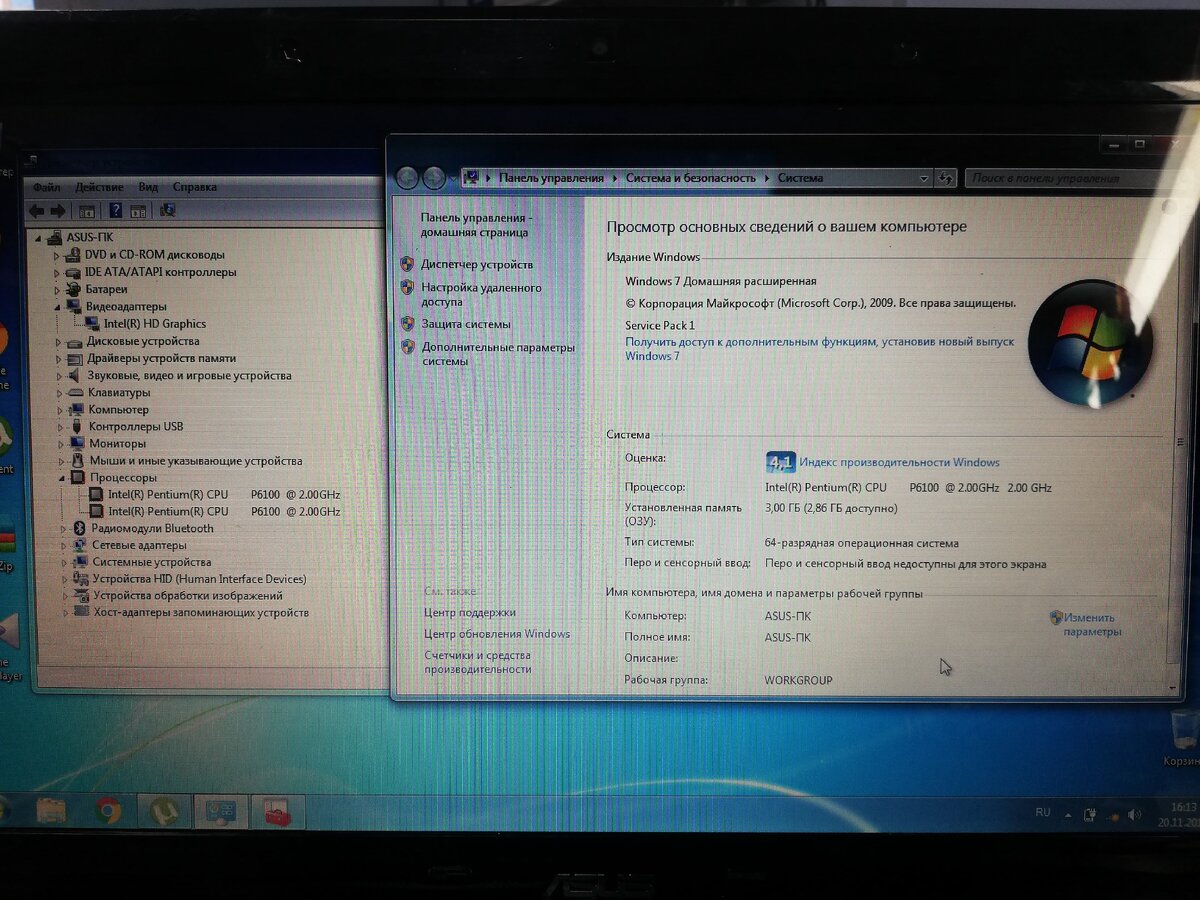Open the Файл menu
1200x900 pixels.
click(46, 187)
